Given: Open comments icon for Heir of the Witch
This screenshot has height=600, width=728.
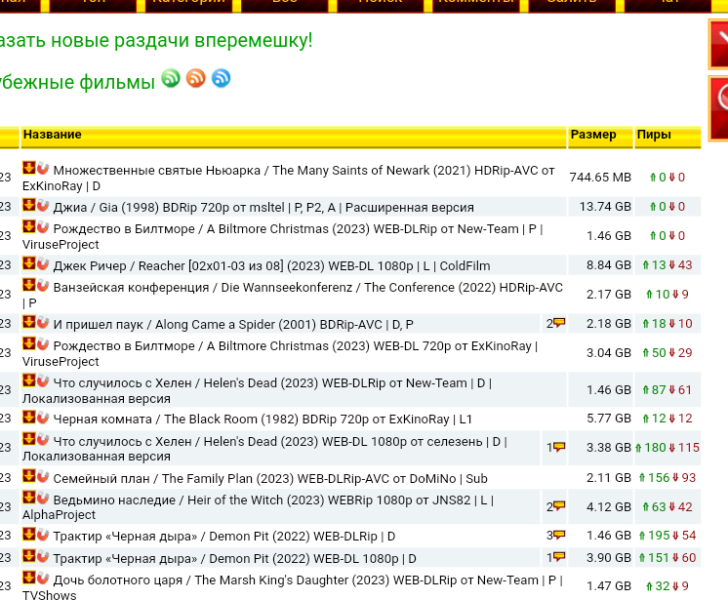Looking at the screenshot, I should coord(559,505).
